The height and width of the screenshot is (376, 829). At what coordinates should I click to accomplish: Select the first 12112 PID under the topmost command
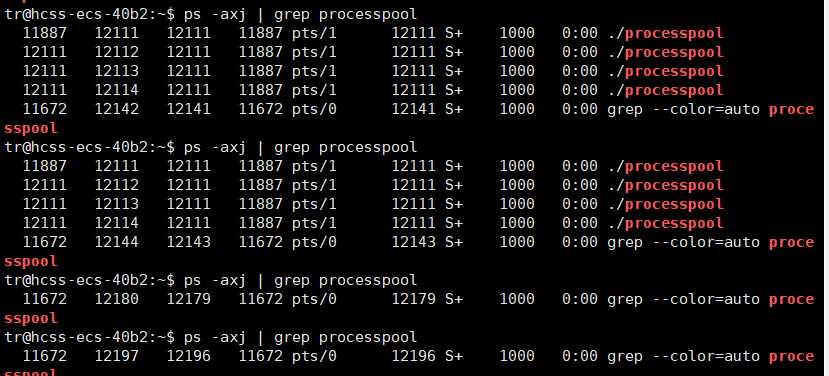117,52
